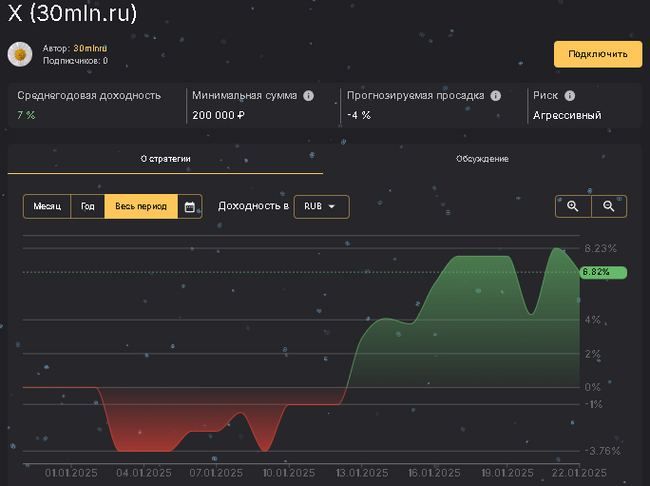Click the 8.23% axis label
This screenshot has width=650, height=486.
pyautogui.click(x=601, y=248)
